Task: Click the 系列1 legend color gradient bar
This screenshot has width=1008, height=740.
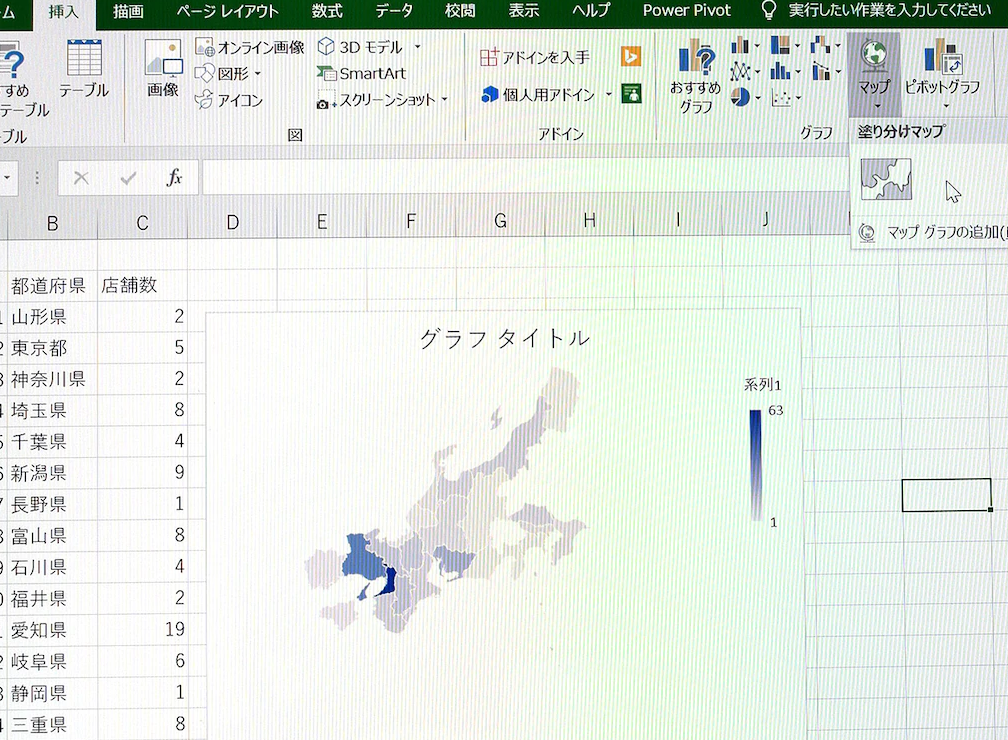Action: 756,465
